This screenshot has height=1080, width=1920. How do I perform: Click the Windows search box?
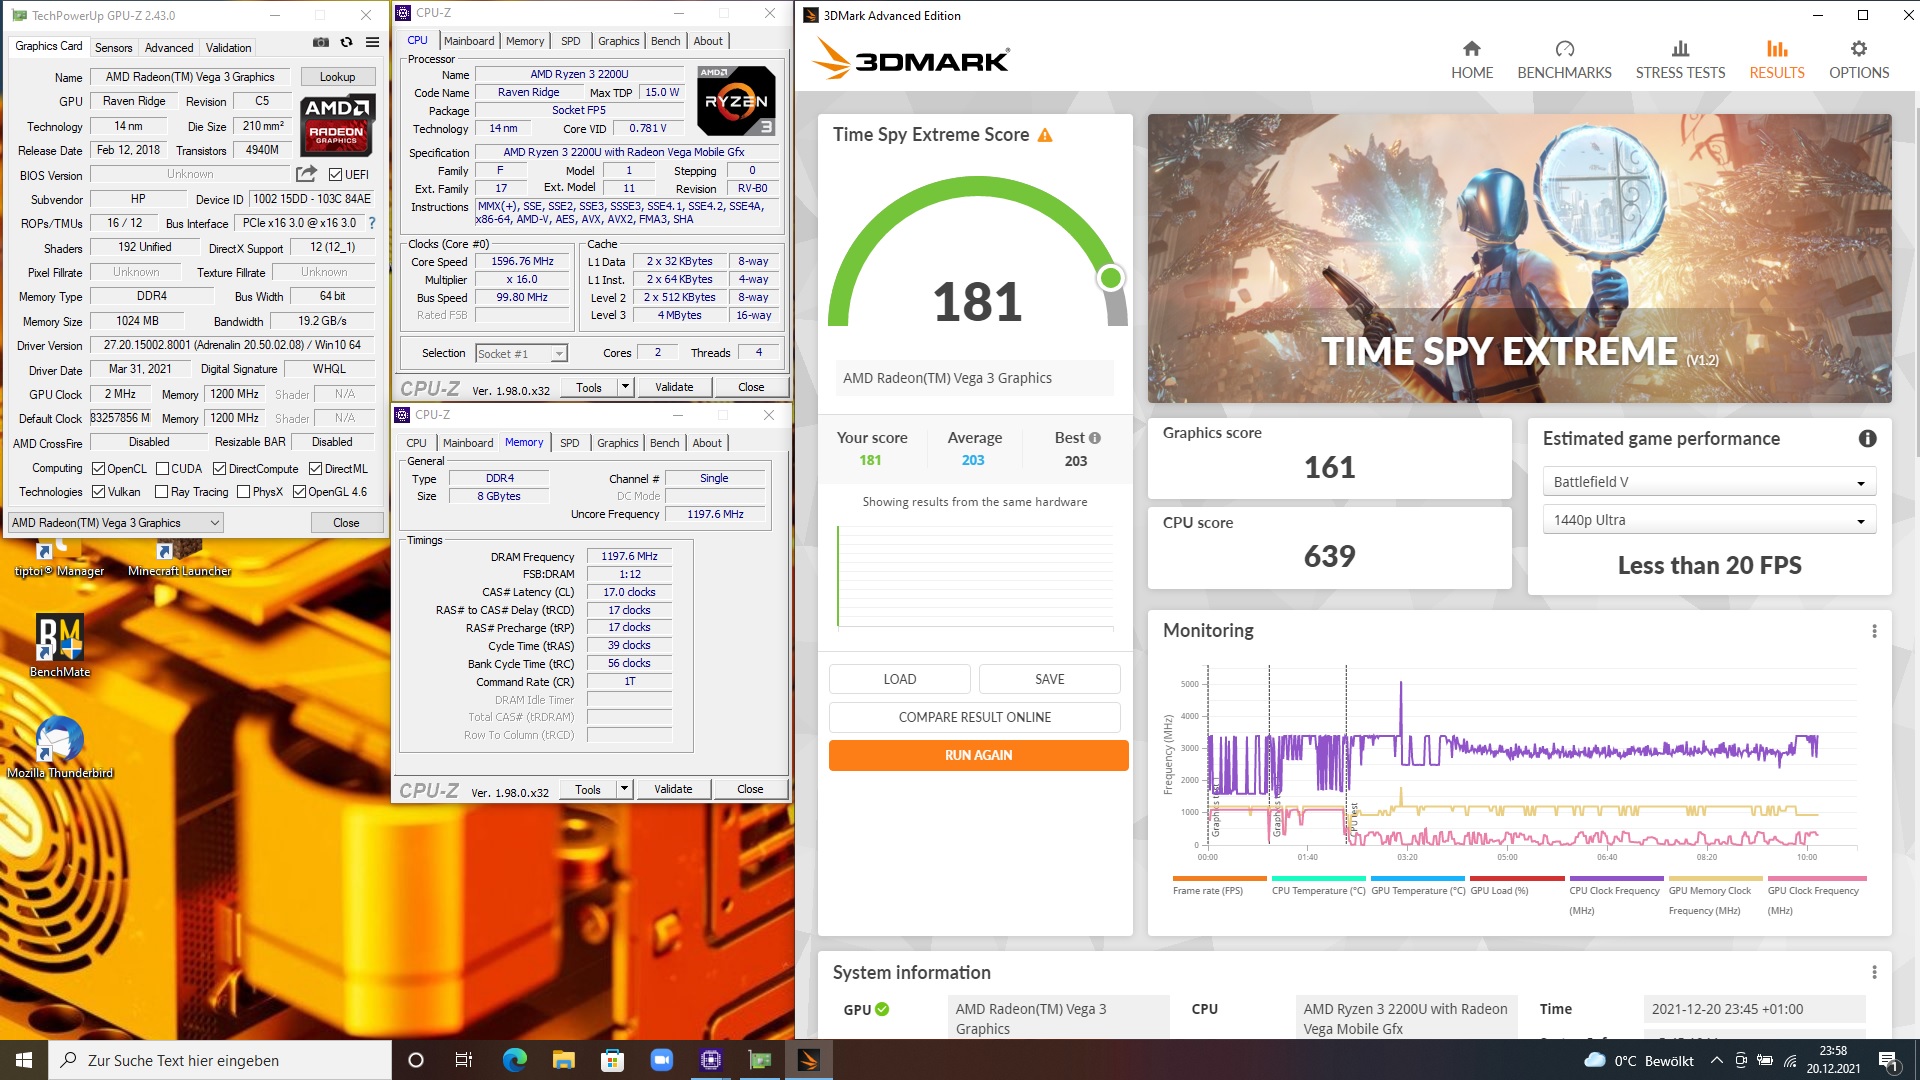point(220,1060)
